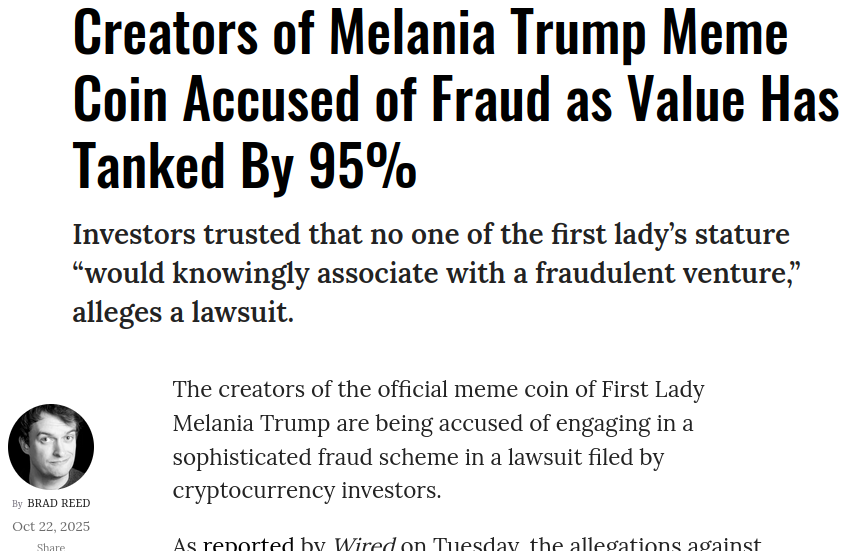The width and height of the screenshot is (845, 551).
Task: Click "95%" in the headline
Action: click(x=362, y=166)
